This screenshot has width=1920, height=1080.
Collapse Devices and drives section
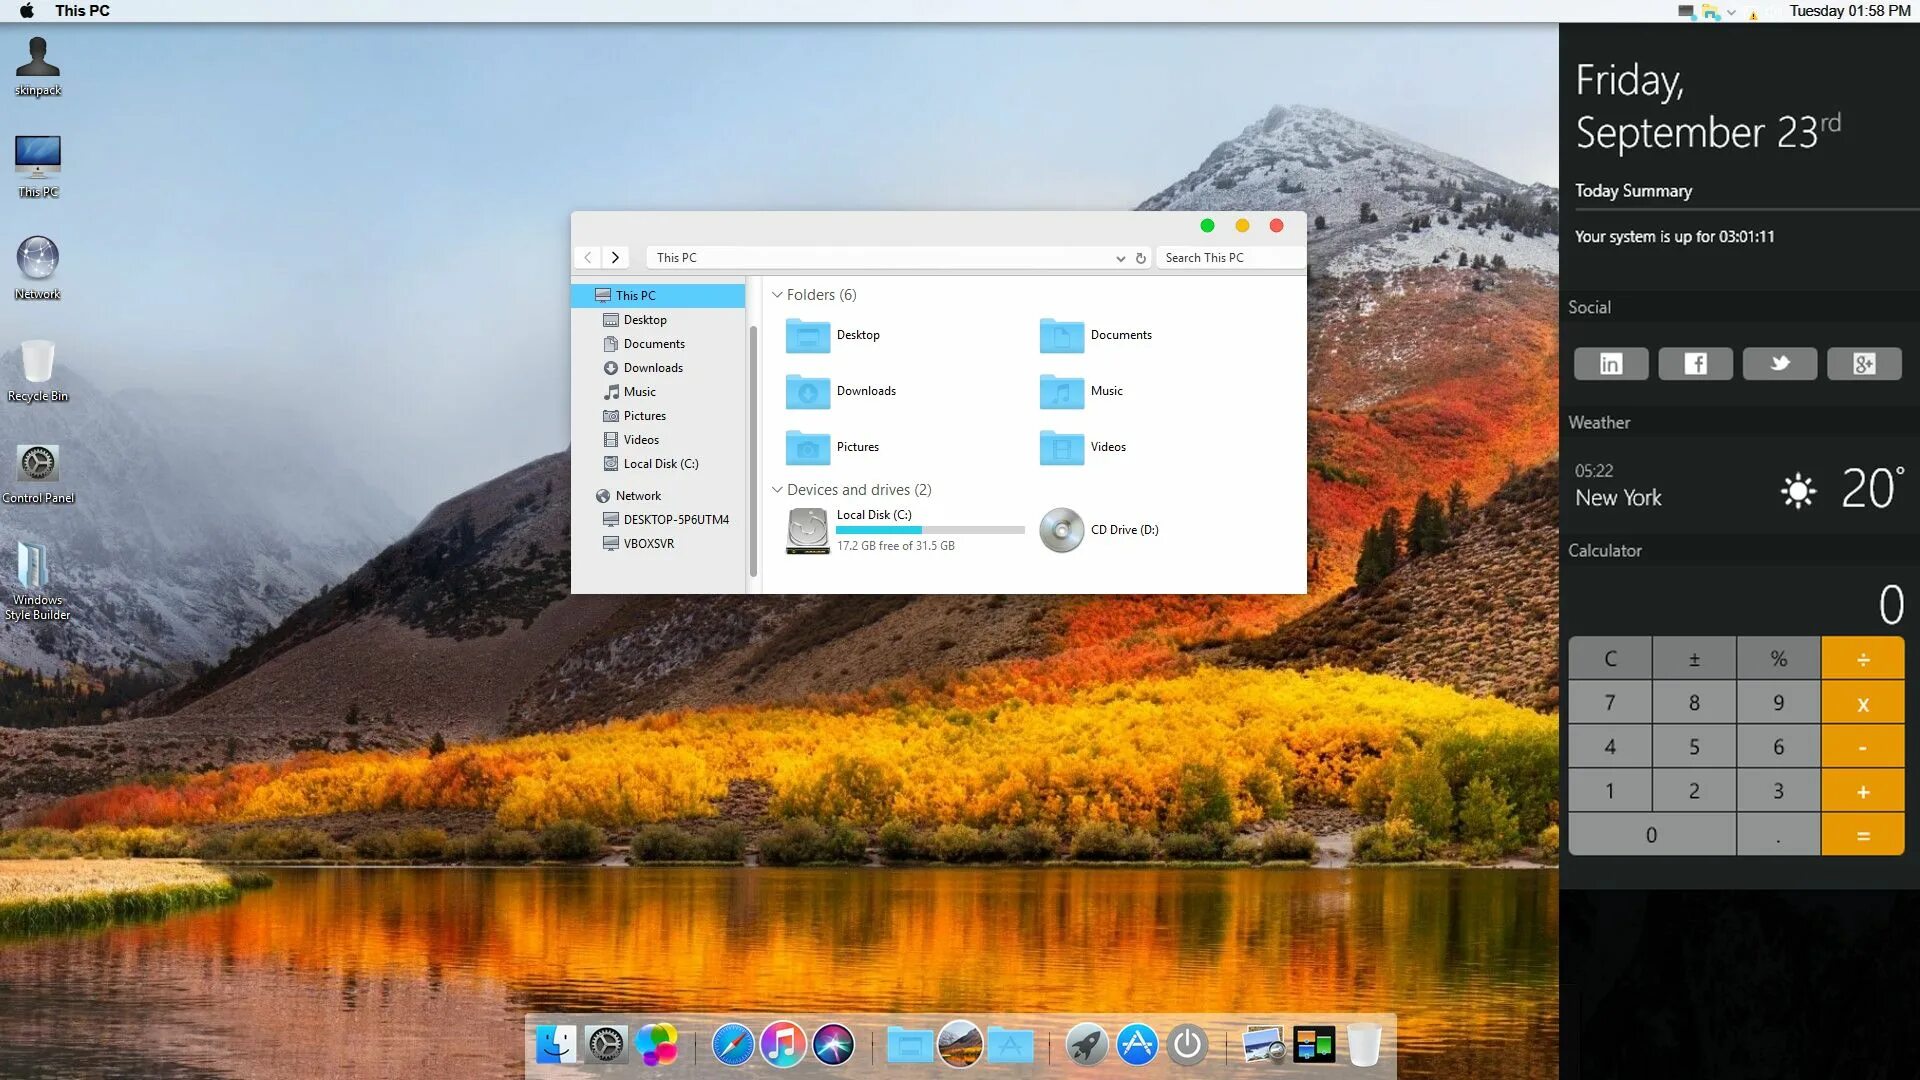(777, 489)
